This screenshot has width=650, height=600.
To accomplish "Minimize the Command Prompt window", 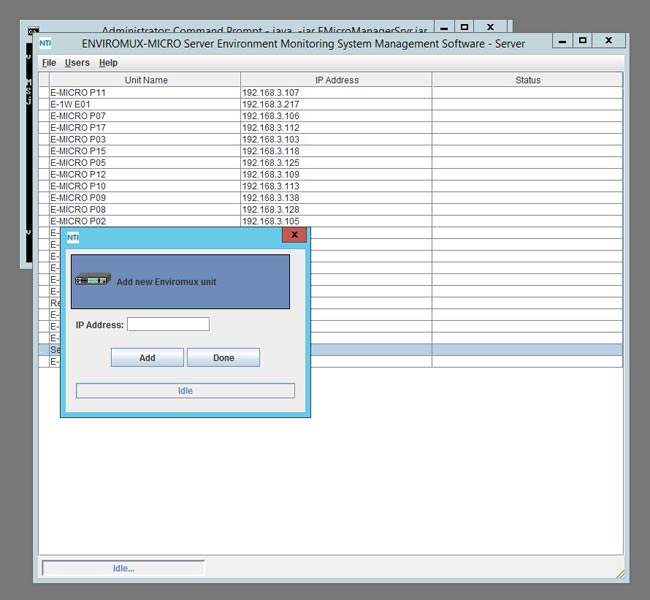I will 444,28.
